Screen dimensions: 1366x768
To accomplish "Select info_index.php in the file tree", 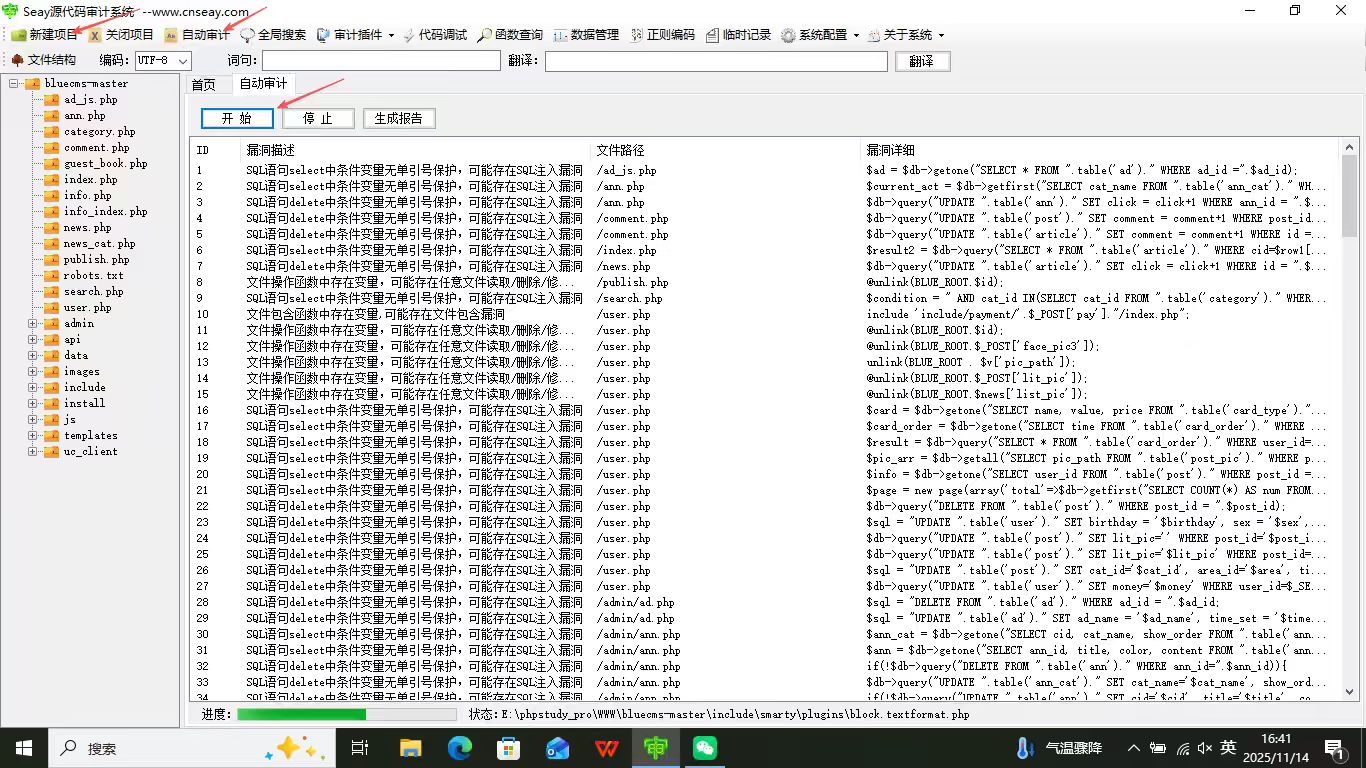I will point(105,212).
